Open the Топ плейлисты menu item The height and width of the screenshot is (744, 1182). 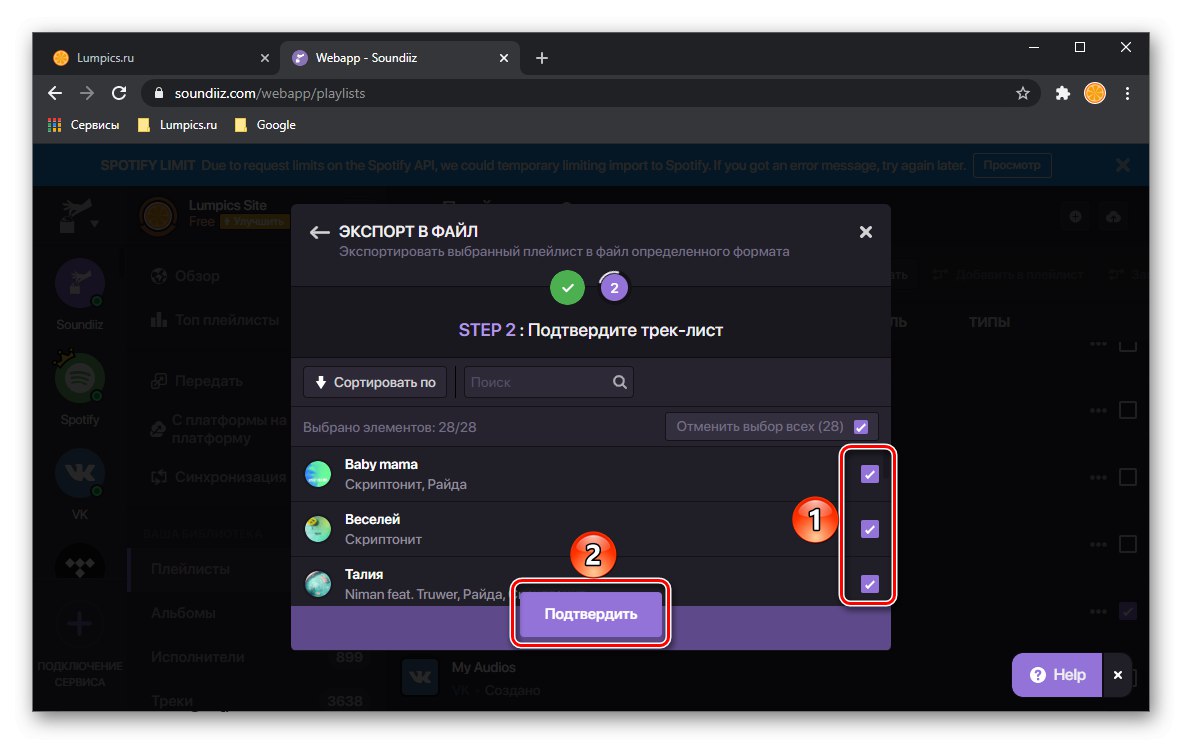tap(214, 320)
